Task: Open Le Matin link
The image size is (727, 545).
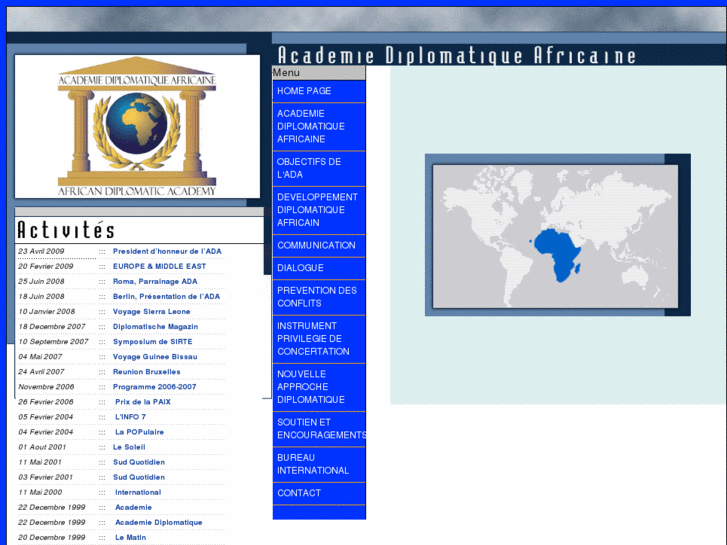Action: [x=131, y=538]
